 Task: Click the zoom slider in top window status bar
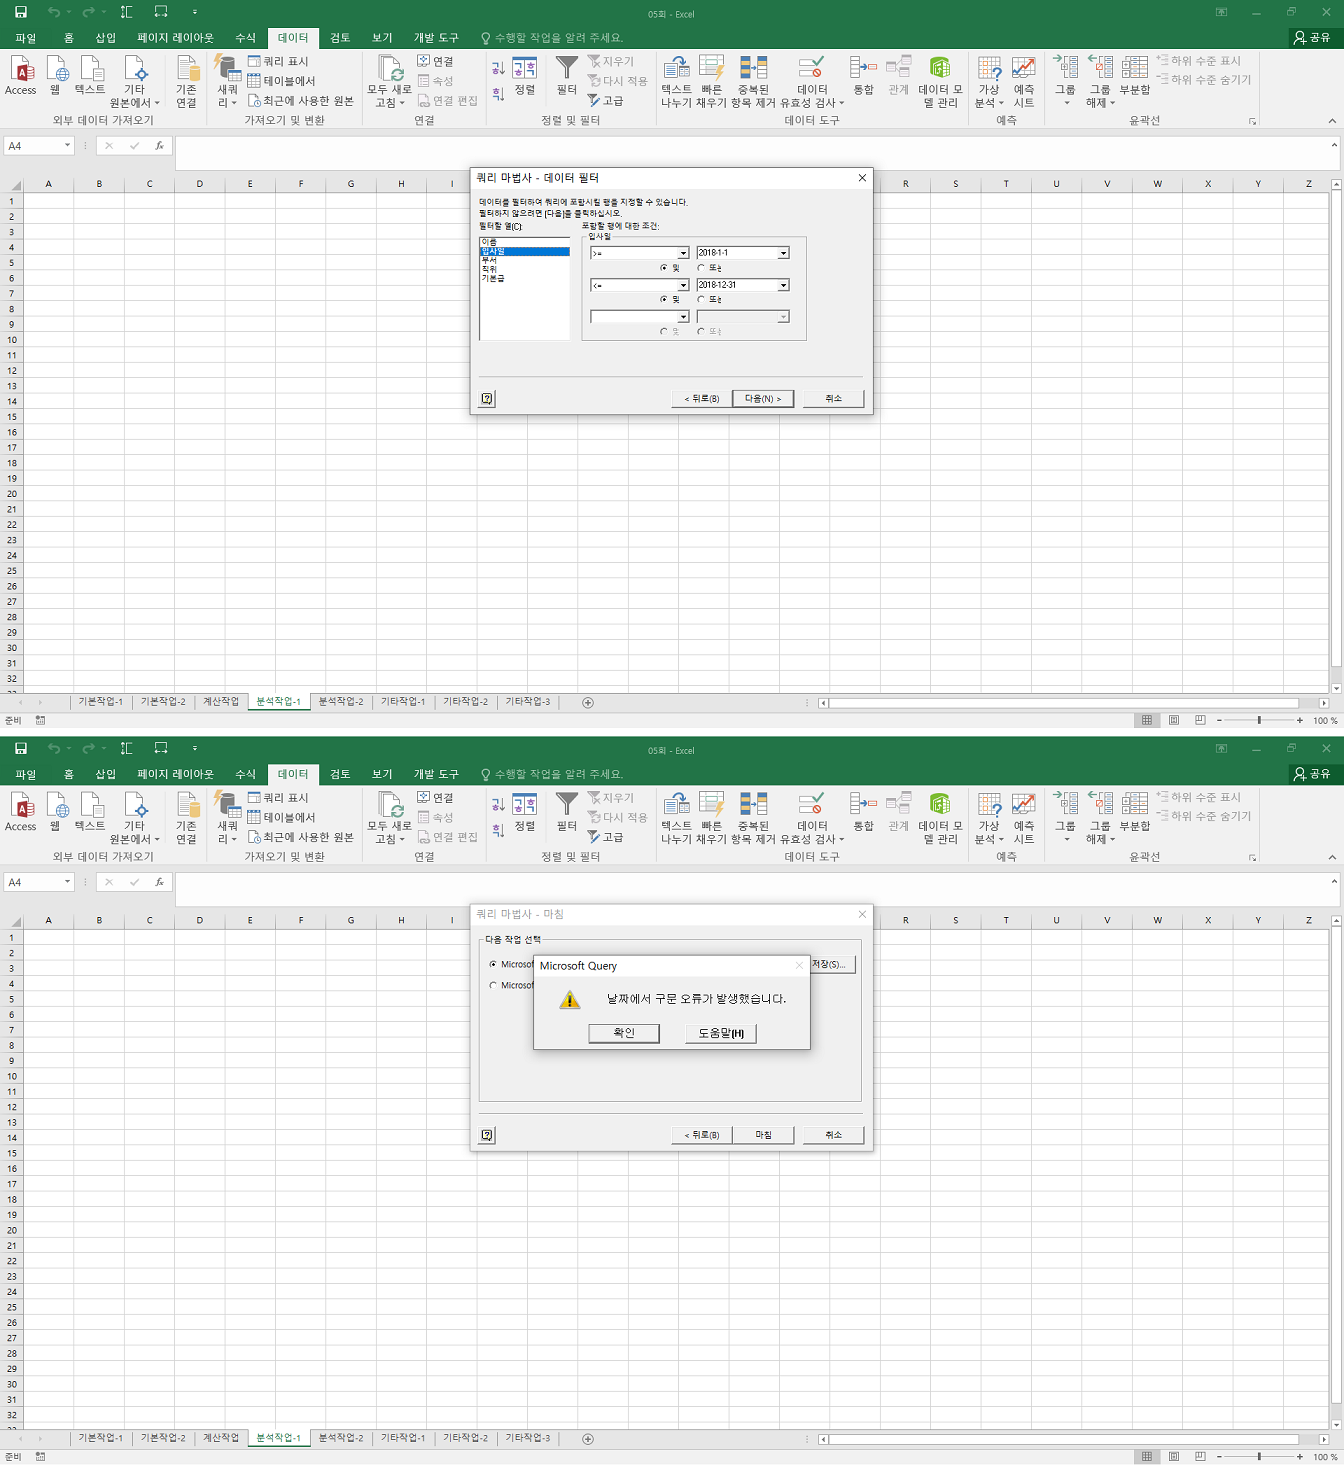tap(1259, 720)
